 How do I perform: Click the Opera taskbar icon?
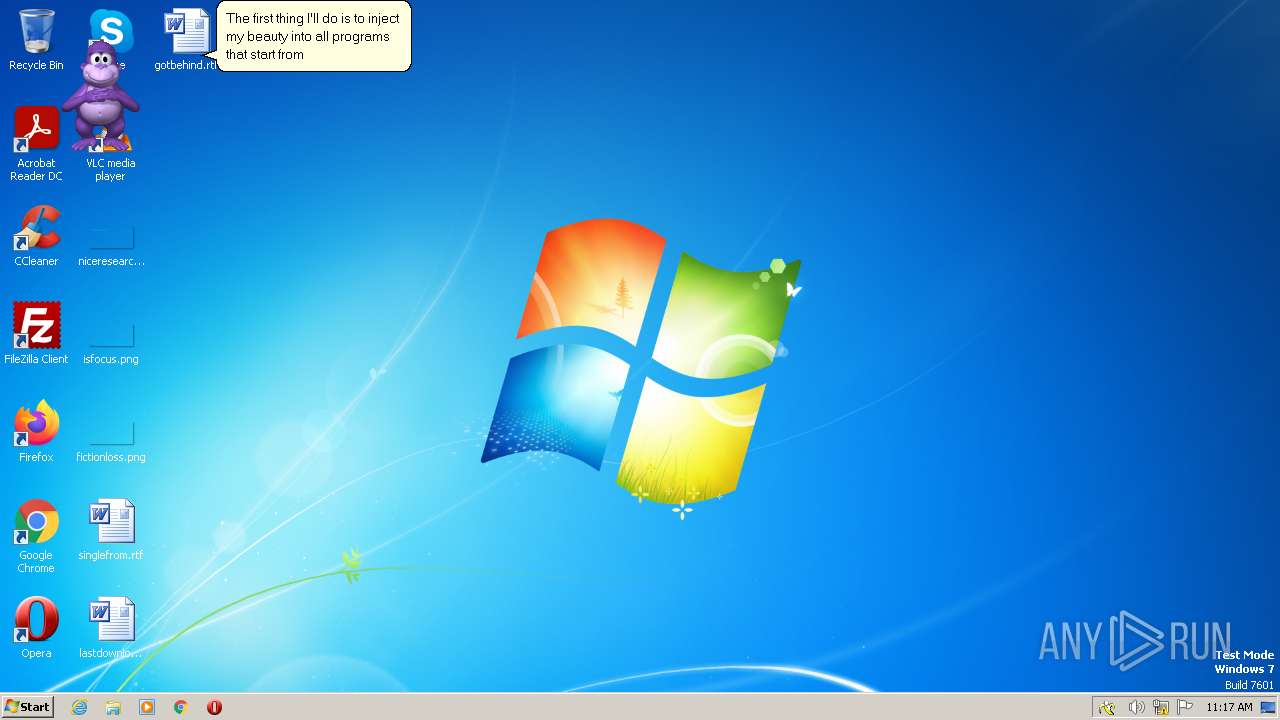[214, 707]
